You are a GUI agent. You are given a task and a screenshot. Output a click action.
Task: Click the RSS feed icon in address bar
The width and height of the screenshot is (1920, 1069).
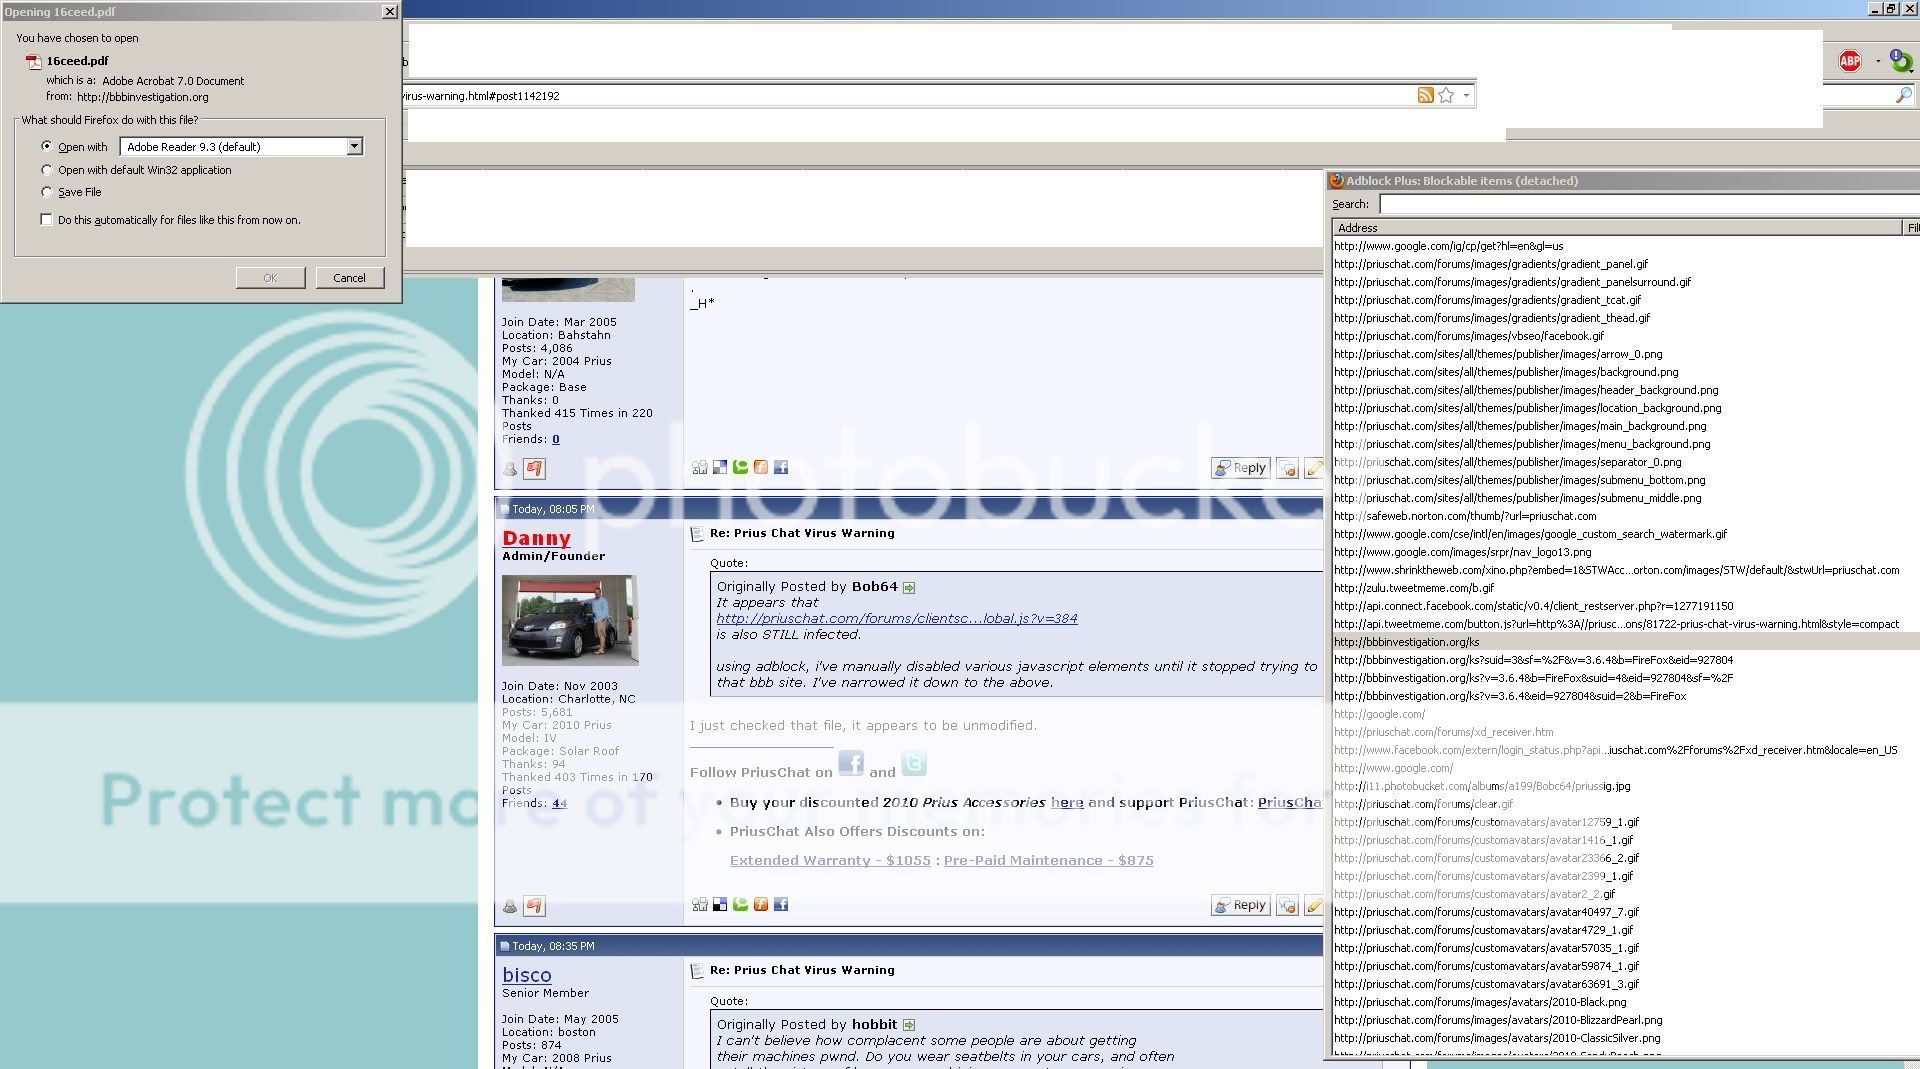coord(1425,95)
